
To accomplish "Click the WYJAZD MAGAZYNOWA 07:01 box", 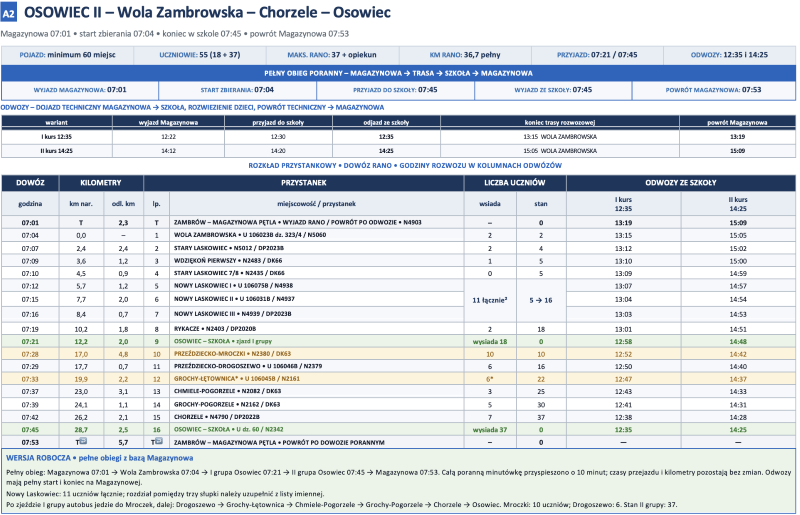I will pyautogui.click(x=80, y=90).
